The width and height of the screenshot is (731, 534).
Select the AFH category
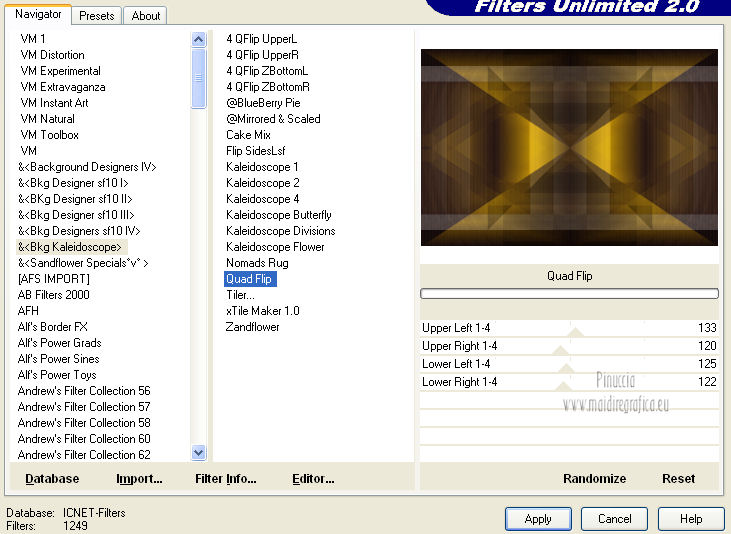28,311
